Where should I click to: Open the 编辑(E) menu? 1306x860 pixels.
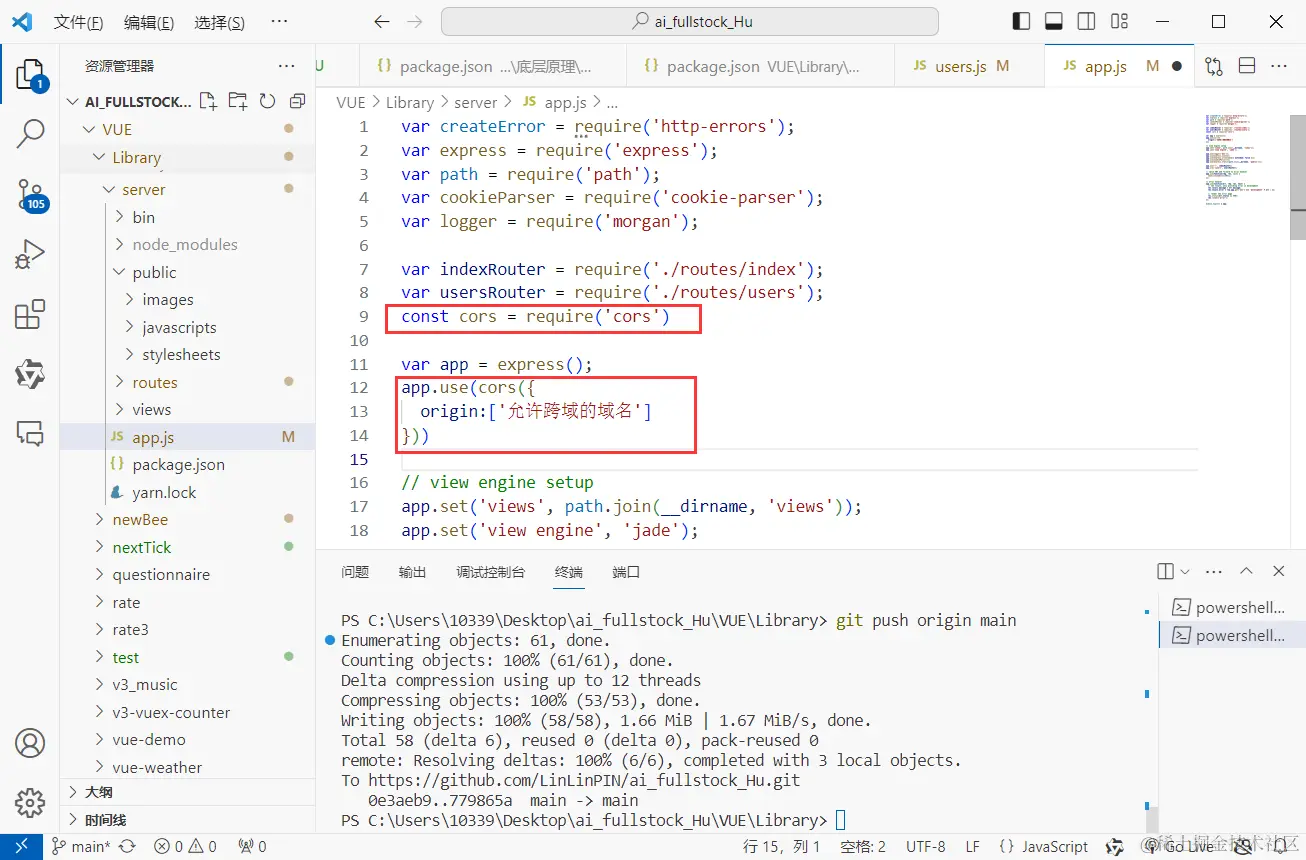point(149,22)
